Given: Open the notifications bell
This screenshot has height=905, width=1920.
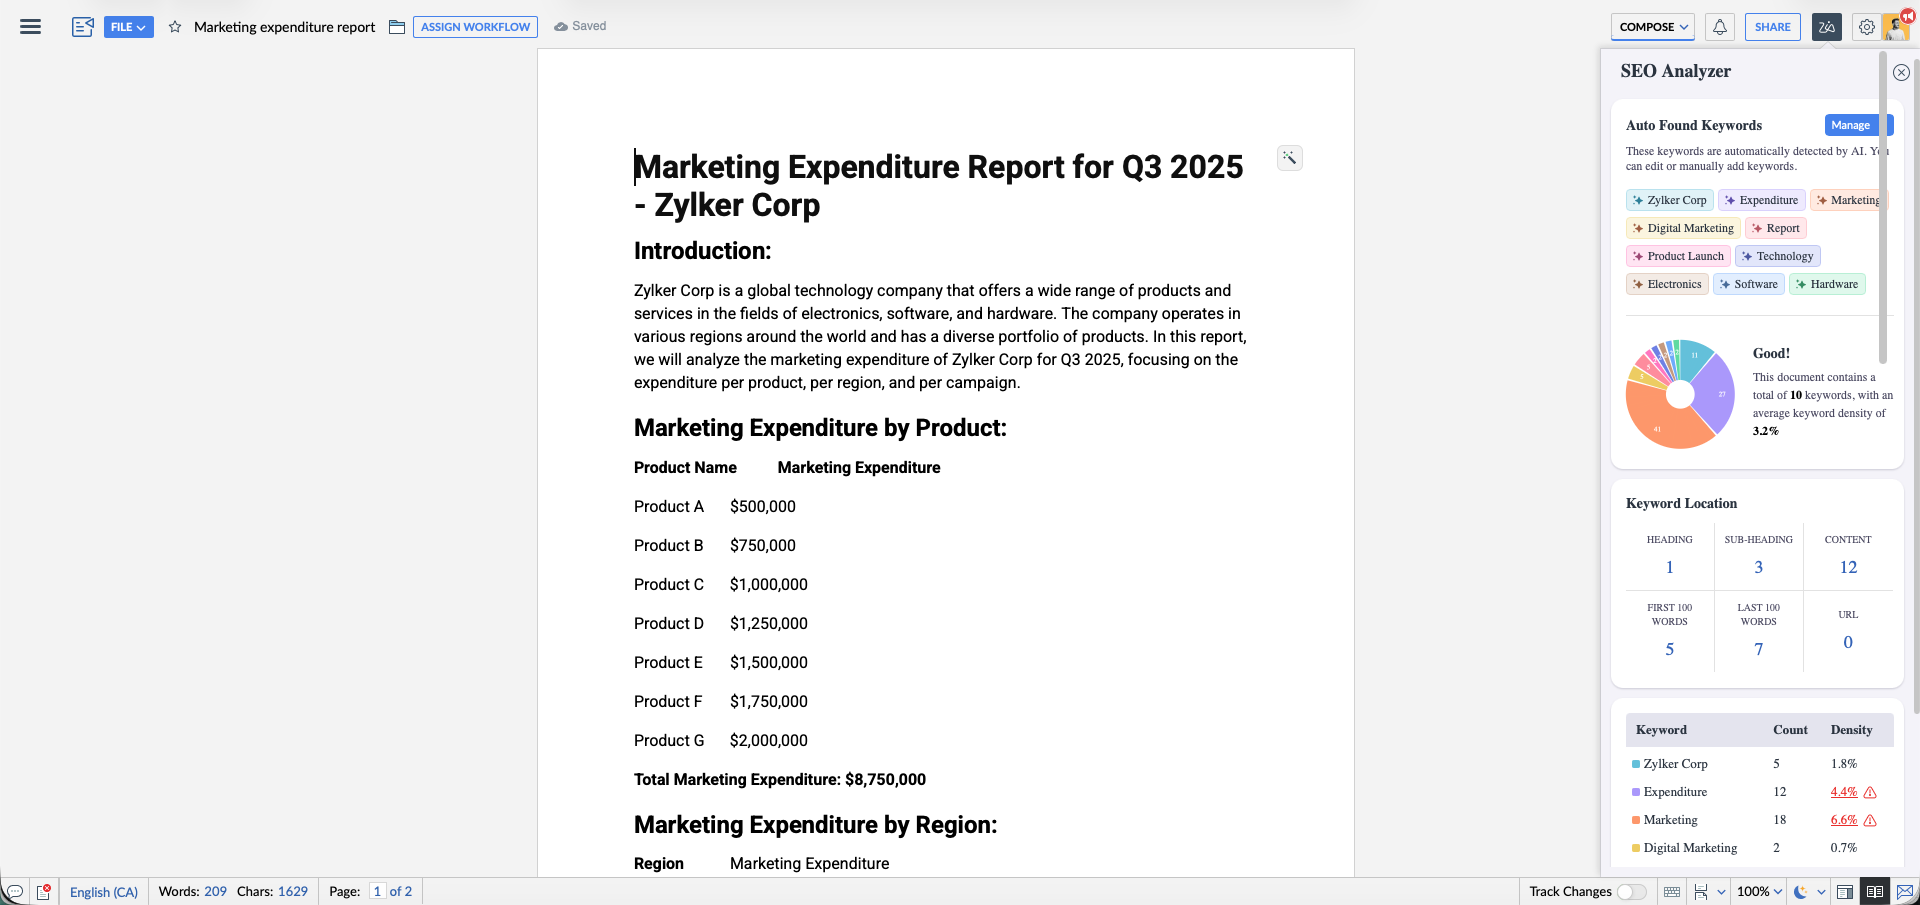Looking at the screenshot, I should tap(1720, 27).
